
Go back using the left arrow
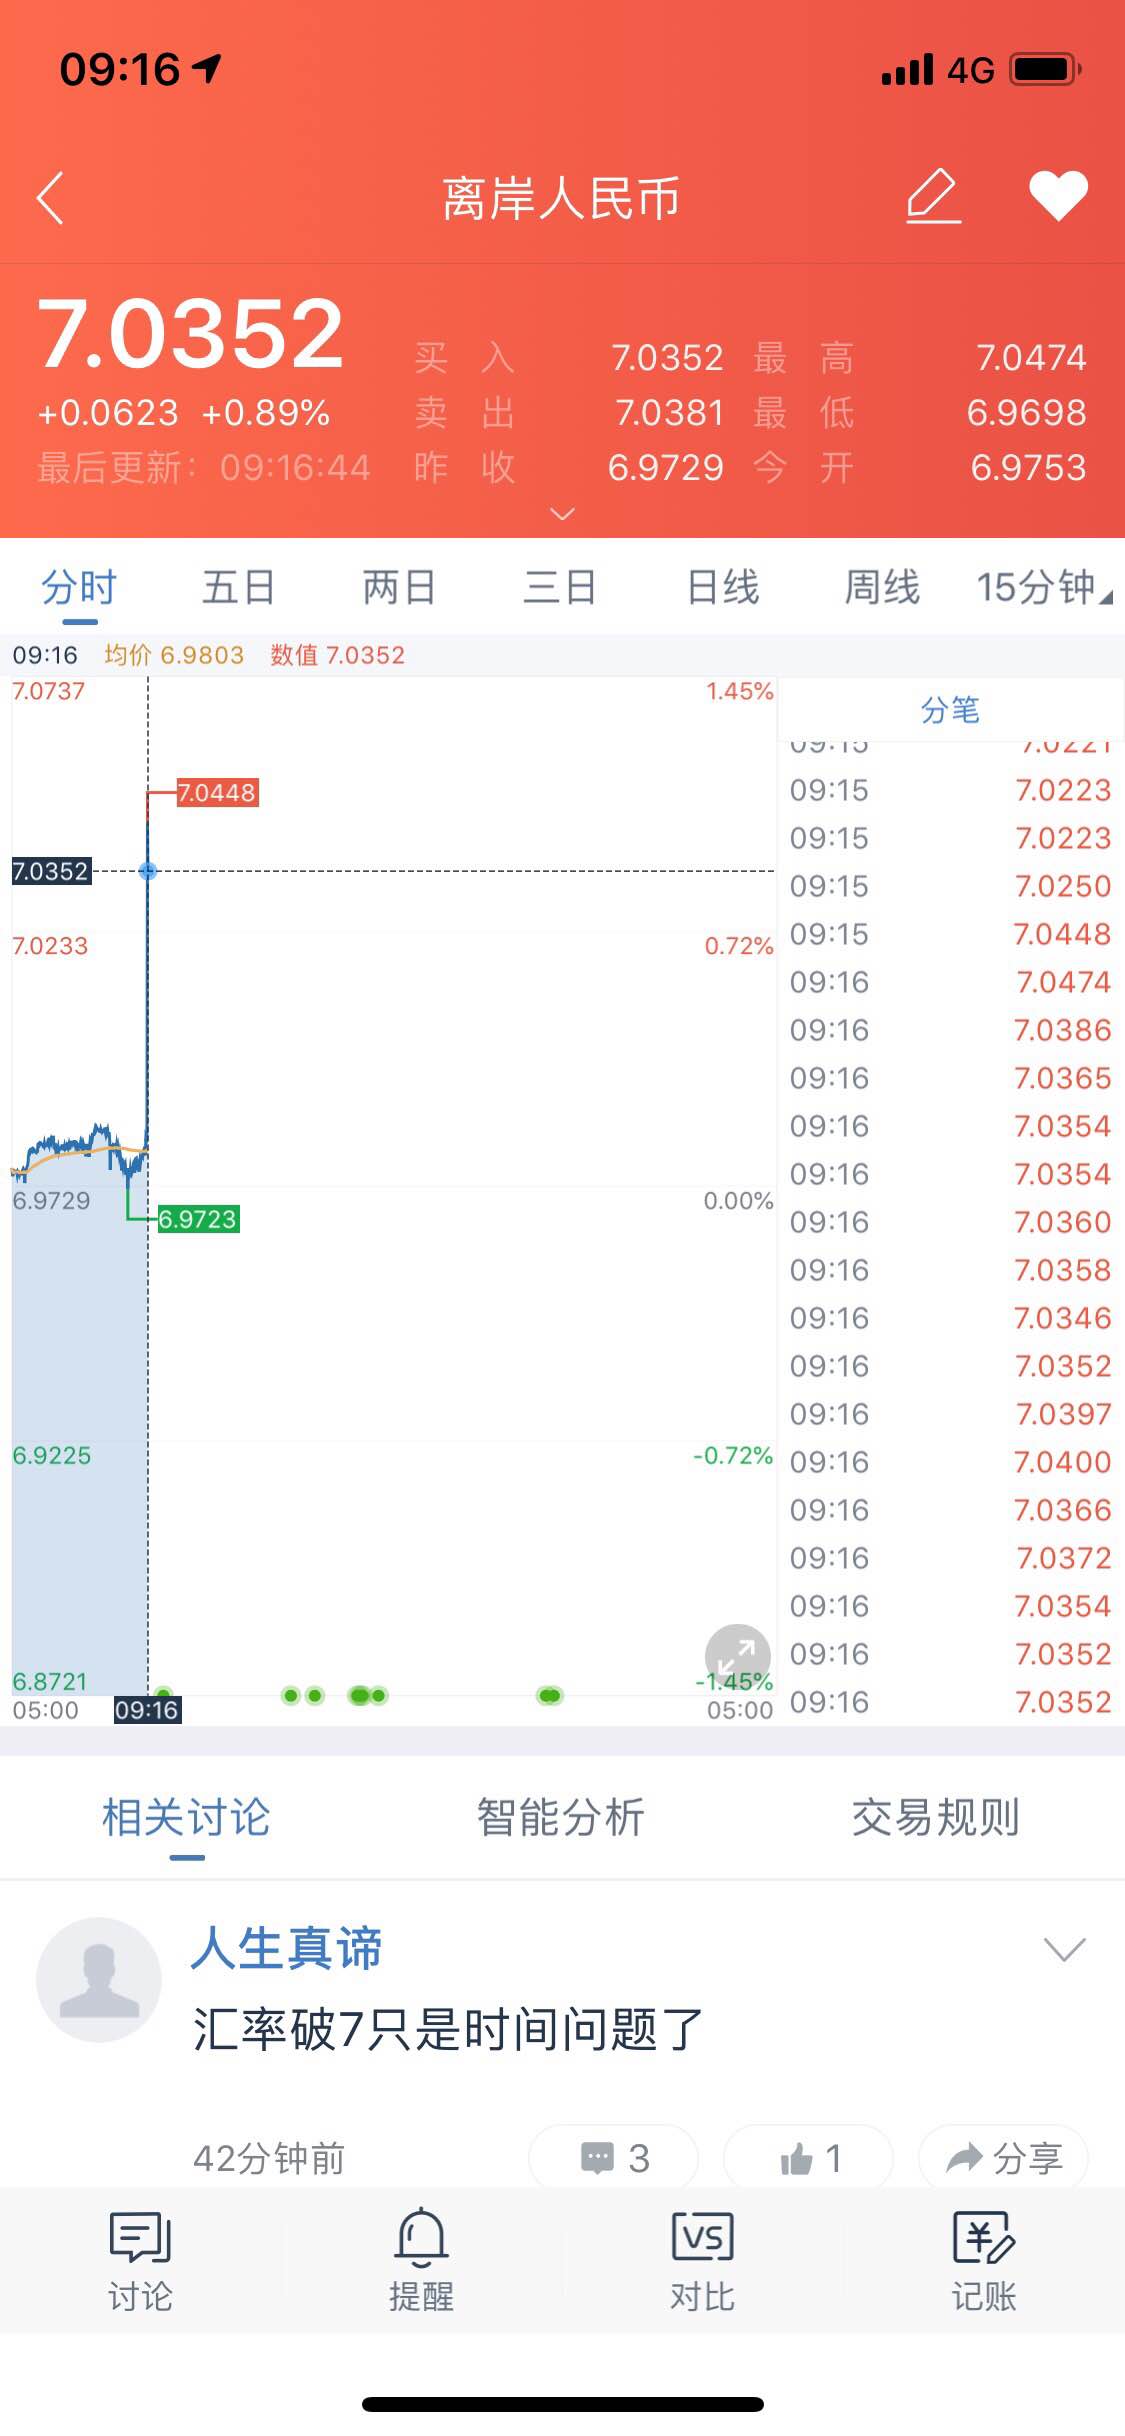pos(50,198)
